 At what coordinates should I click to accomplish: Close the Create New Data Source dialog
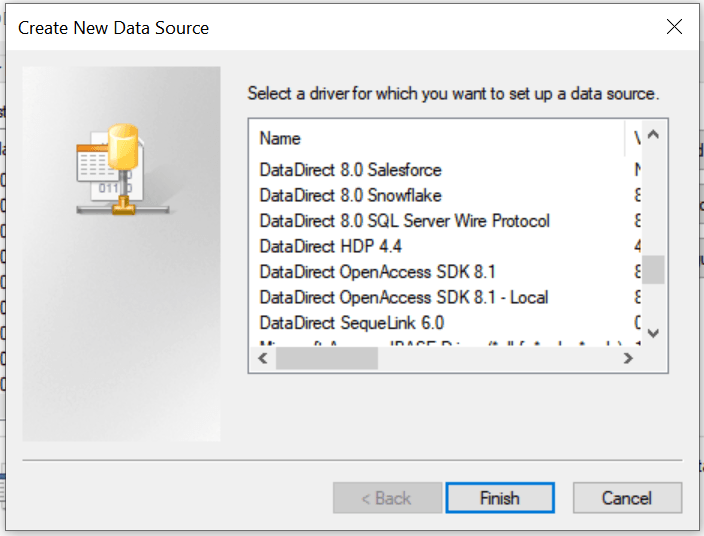[x=674, y=27]
